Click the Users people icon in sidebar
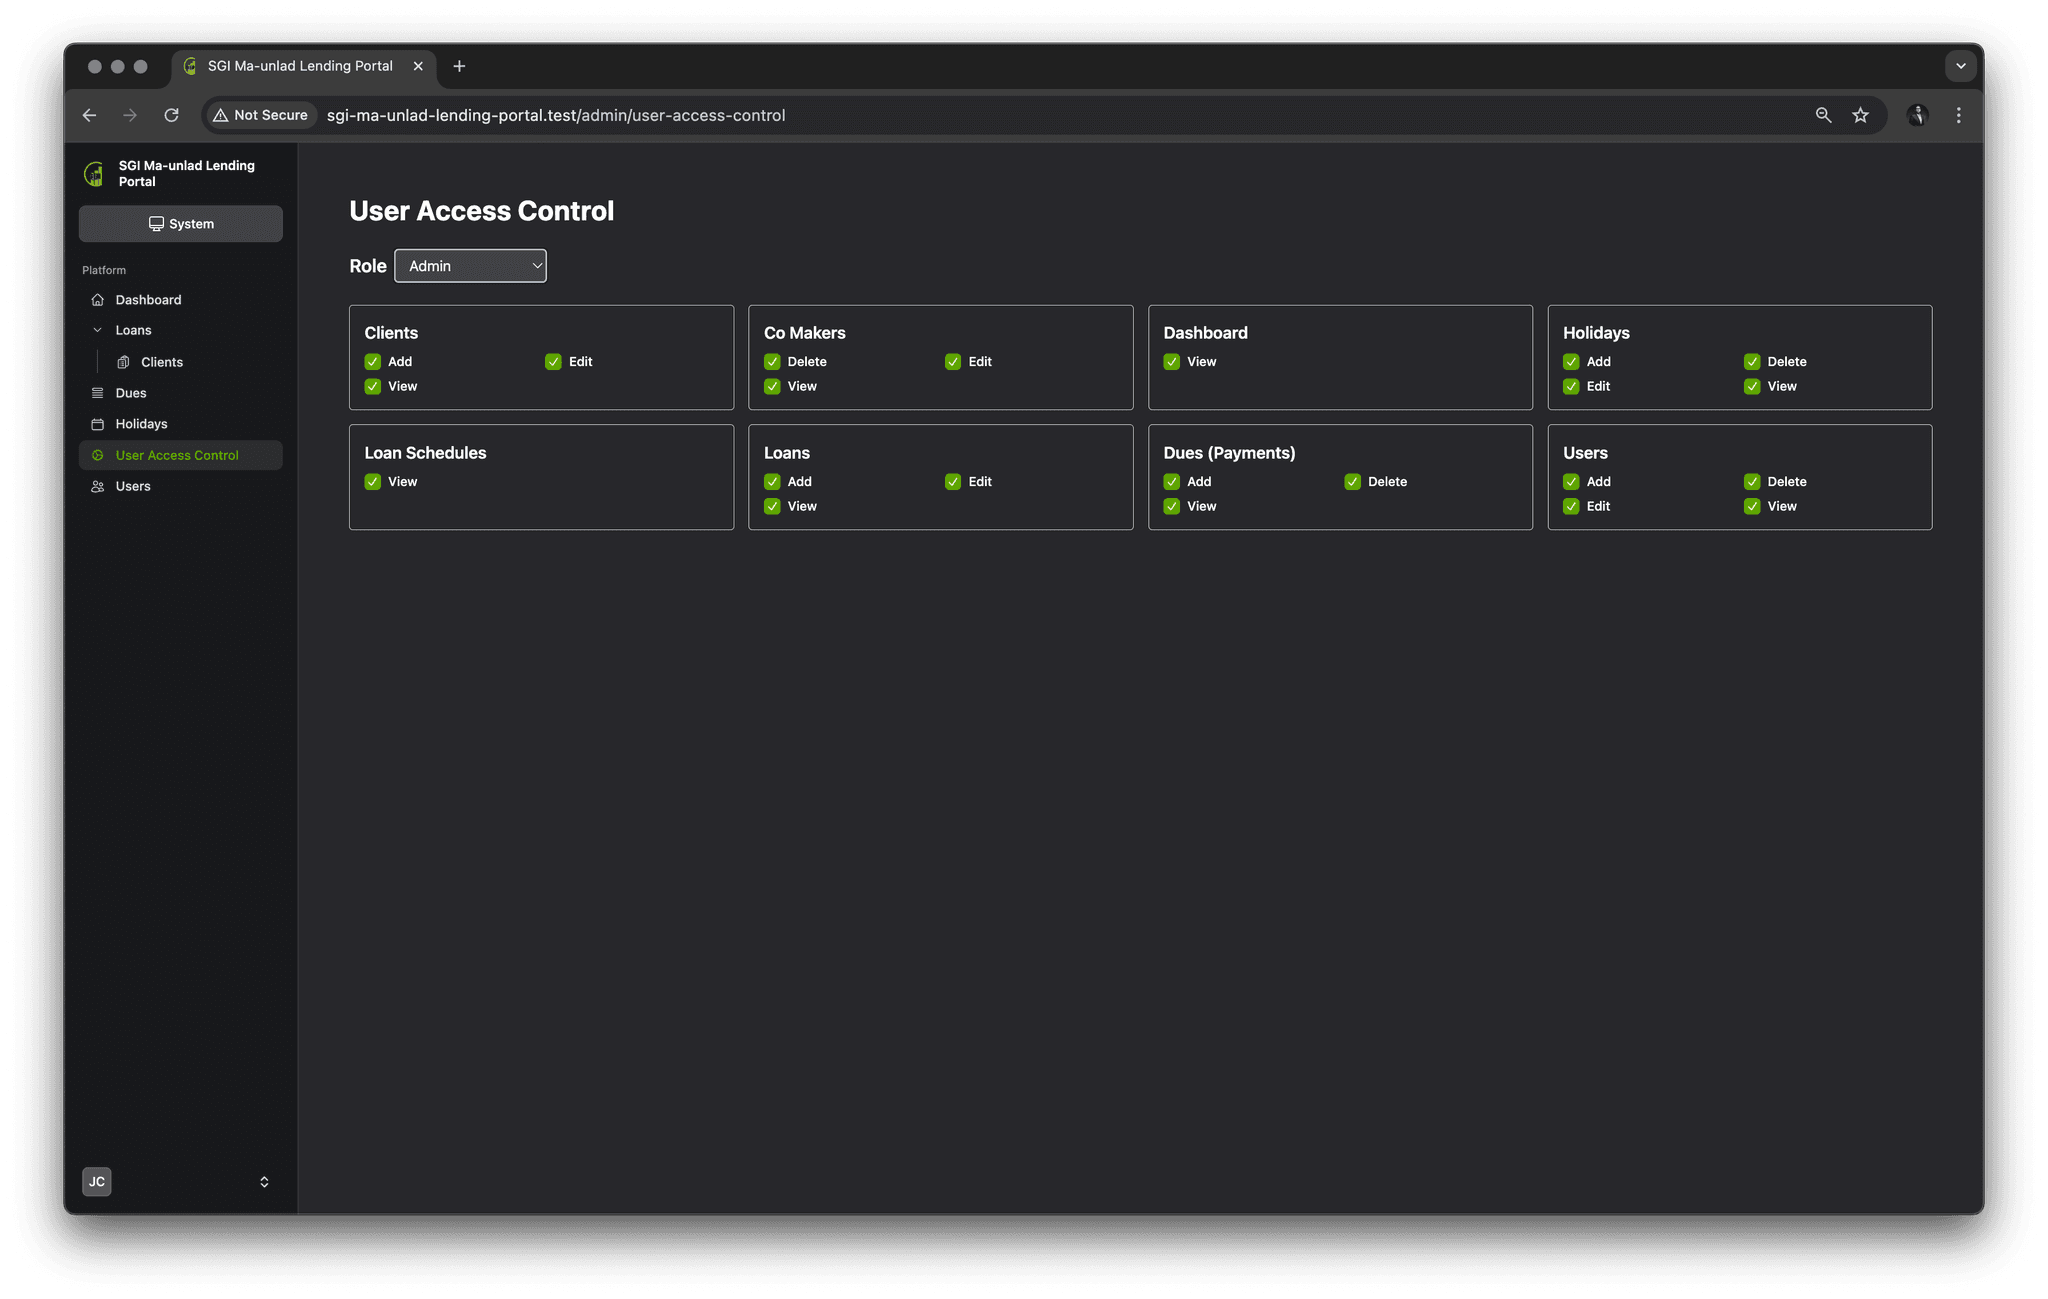 pos(97,486)
